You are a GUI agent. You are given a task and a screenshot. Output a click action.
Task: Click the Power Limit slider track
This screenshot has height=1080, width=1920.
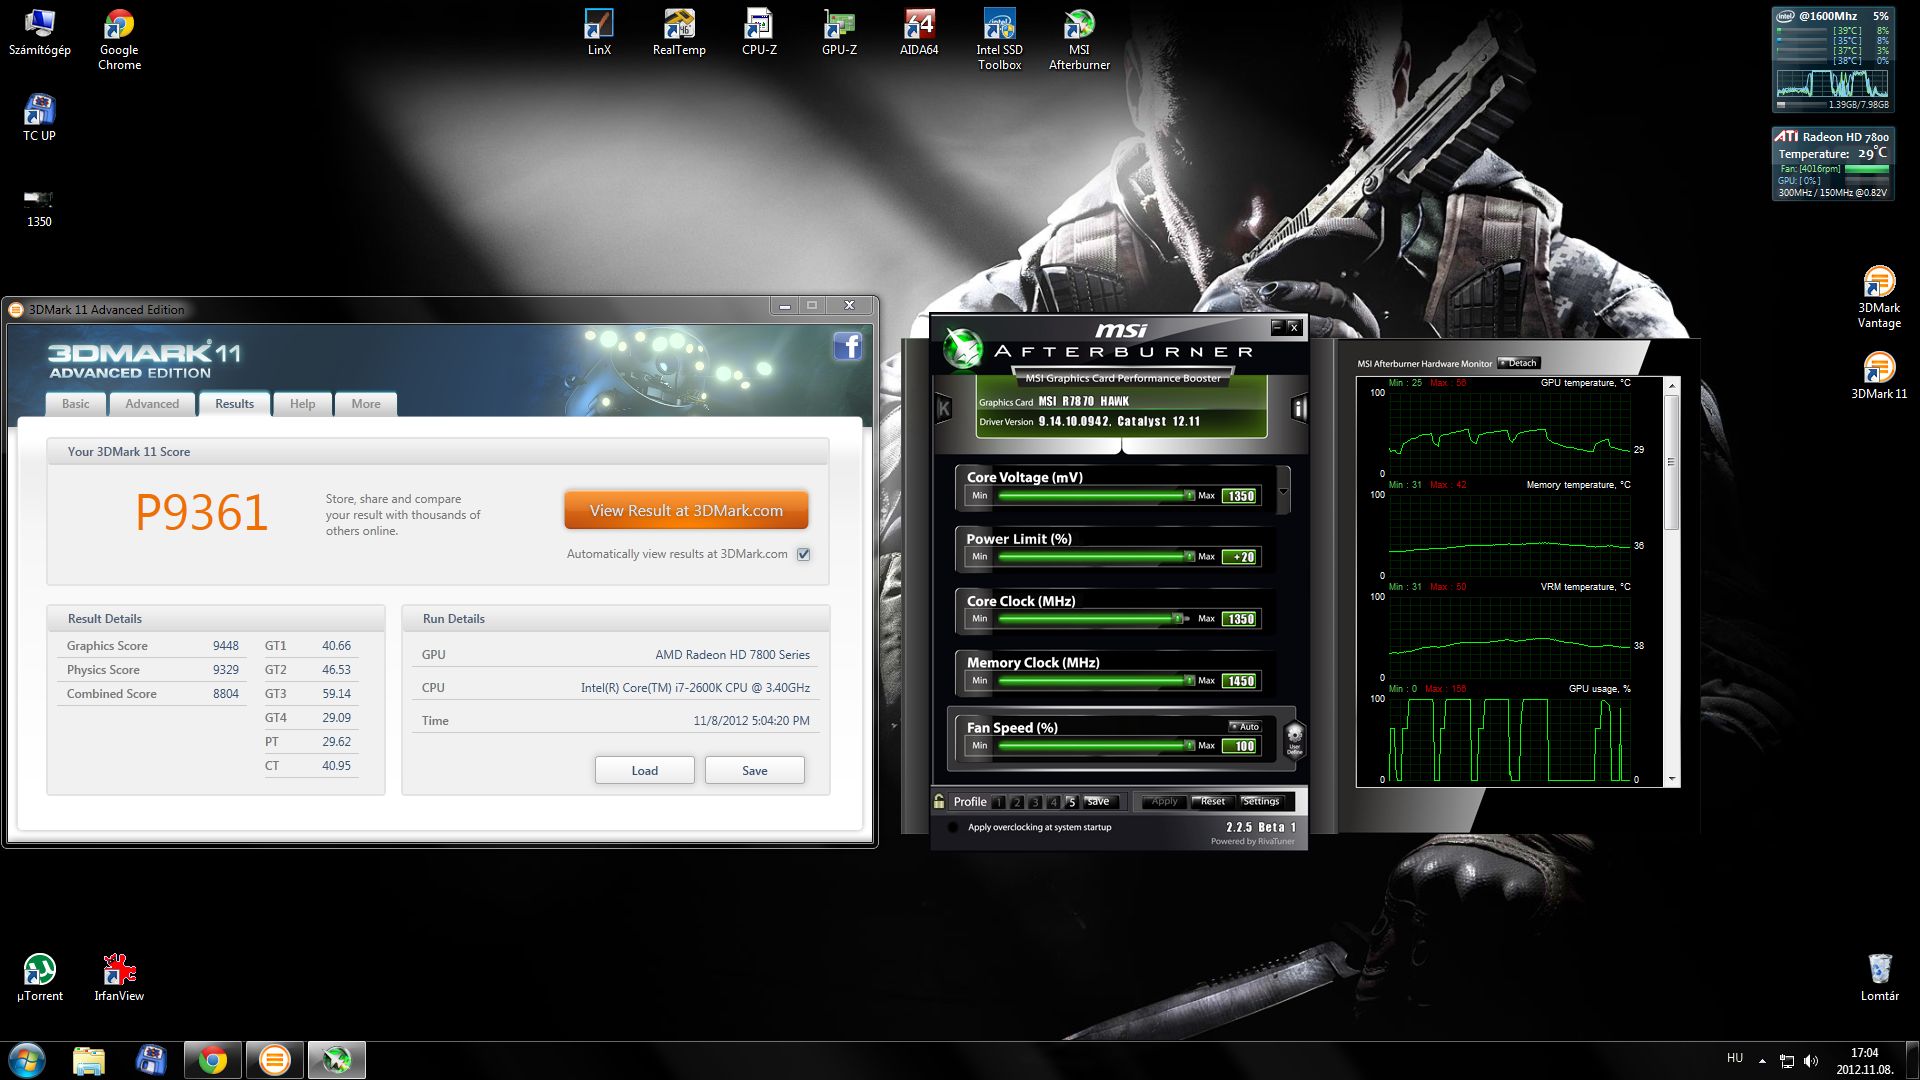tap(1096, 557)
